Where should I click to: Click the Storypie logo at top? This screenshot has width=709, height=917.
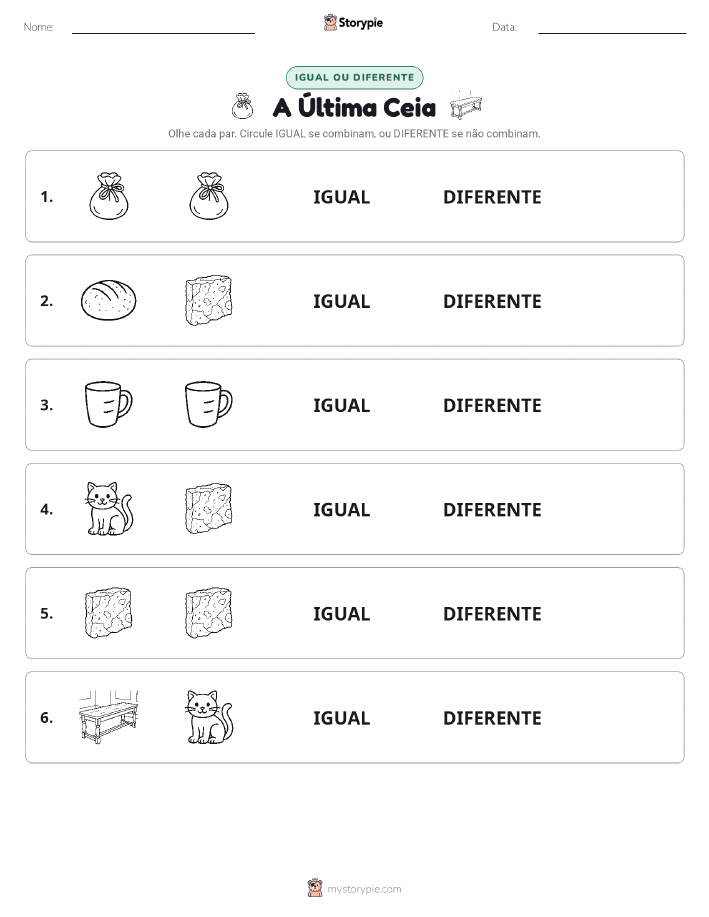click(353, 23)
